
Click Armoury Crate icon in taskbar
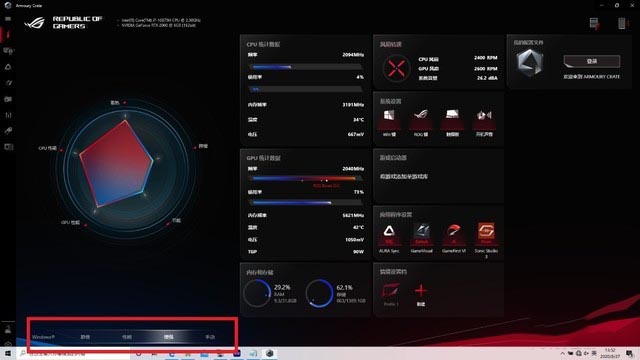(269, 353)
